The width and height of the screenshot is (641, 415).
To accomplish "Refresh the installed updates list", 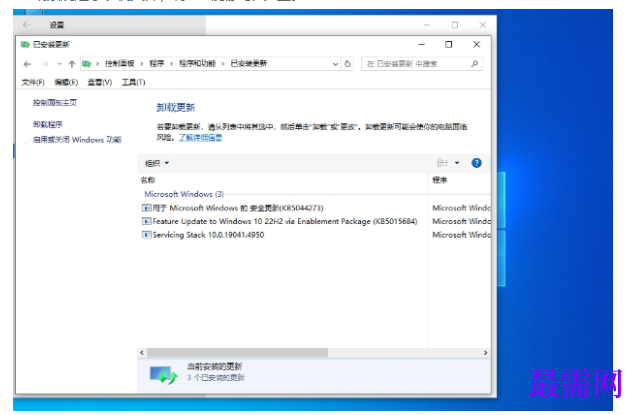I will (x=347, y=64).
